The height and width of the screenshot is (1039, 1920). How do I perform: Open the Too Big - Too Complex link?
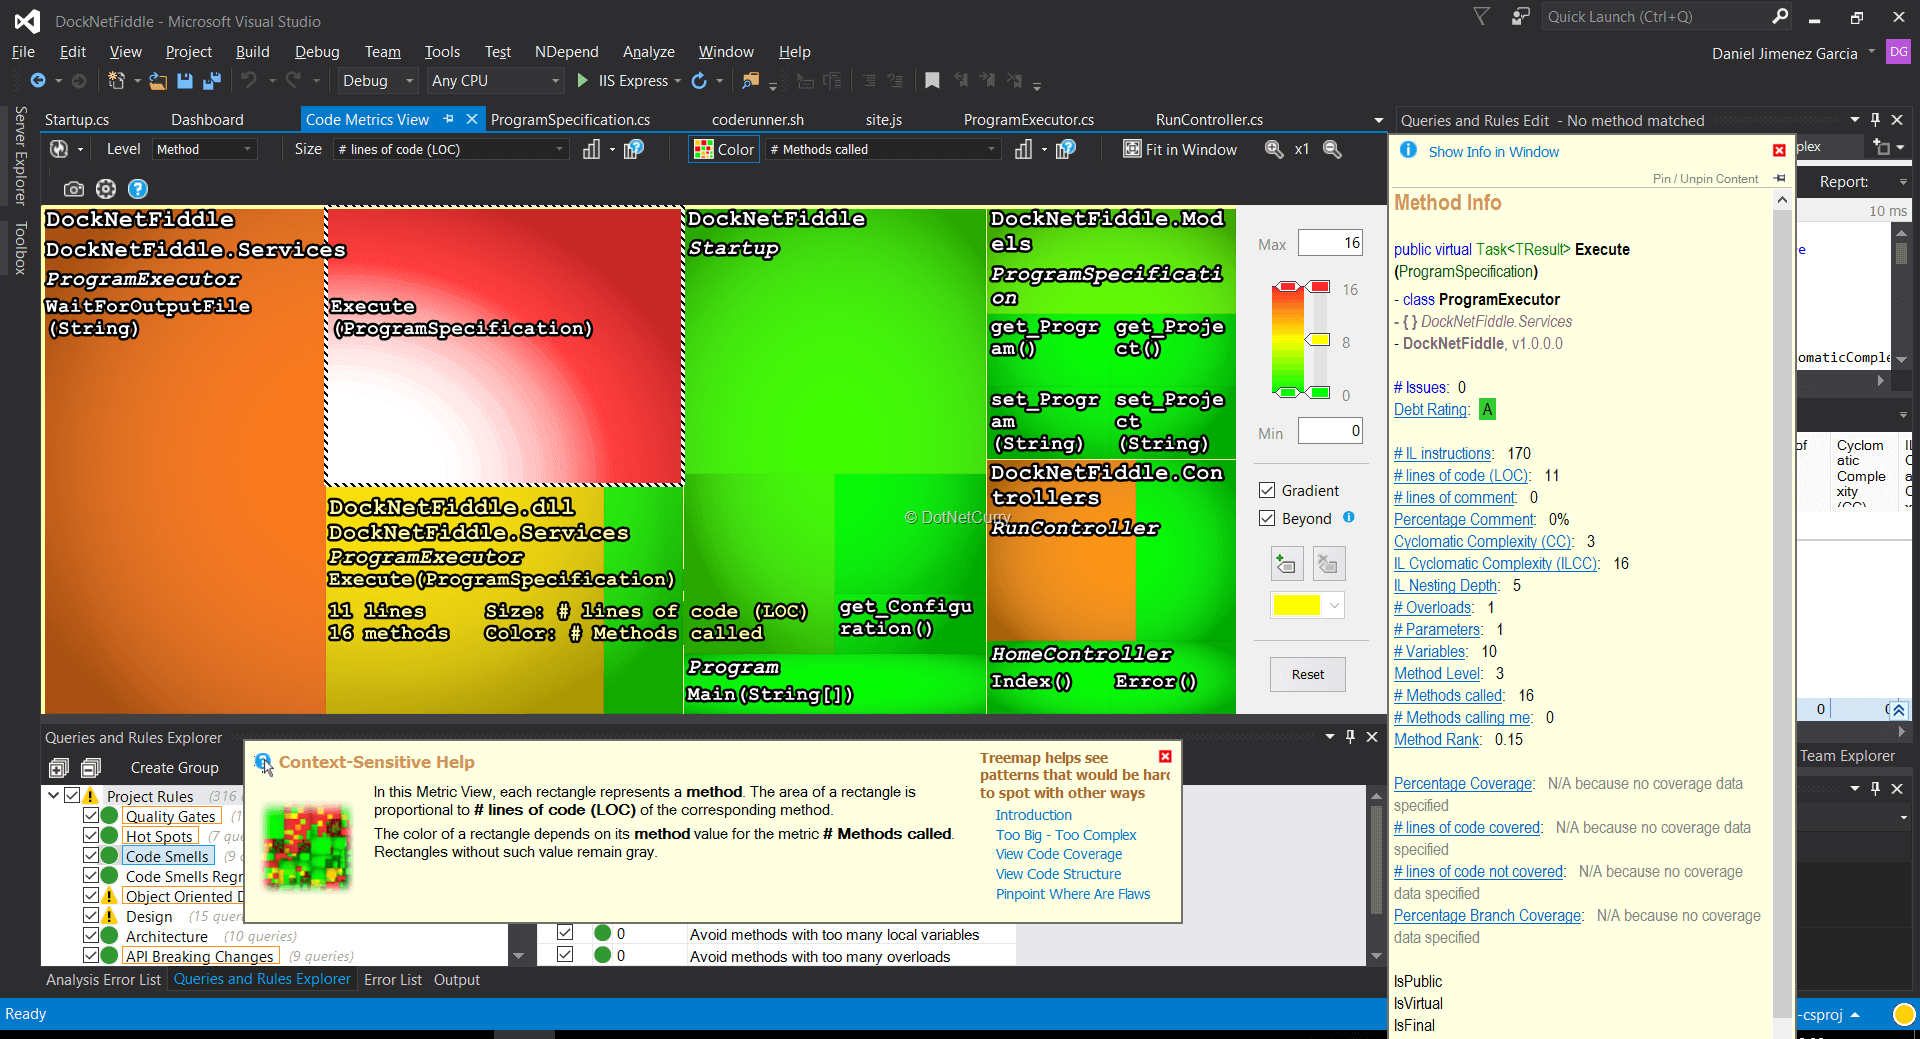(x=1065, y=835)
